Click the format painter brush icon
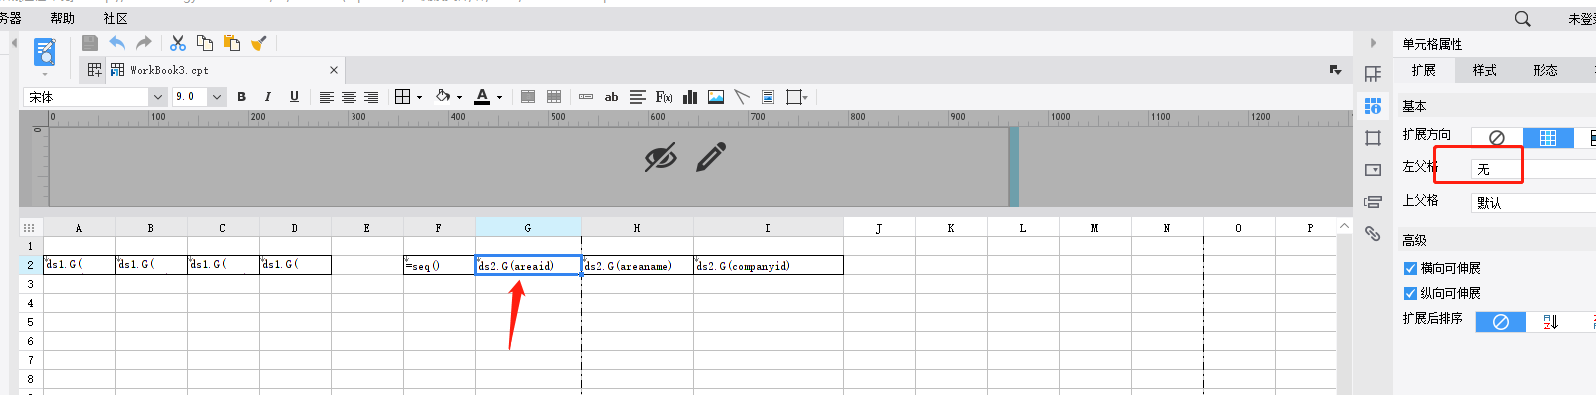 point(258,43)
